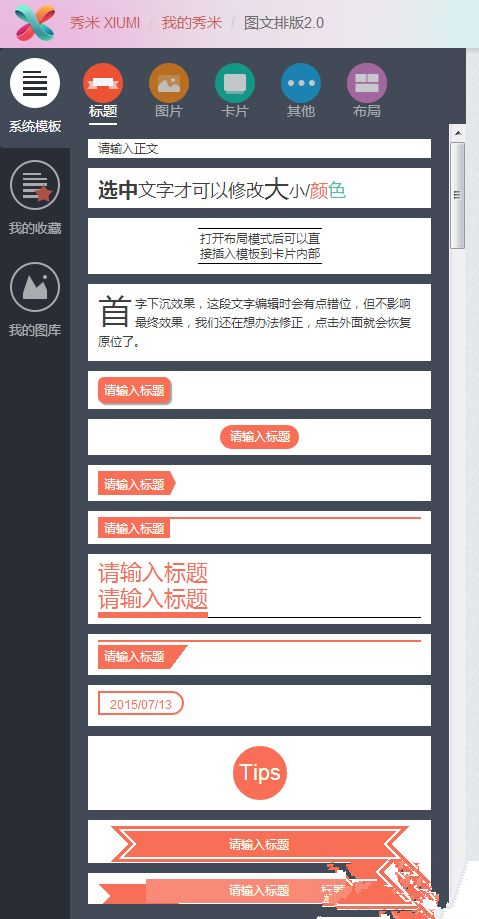479x919 pixels.
Task: Choose the 请输入正文 body text template
Action: pyautogui.click(x=259, y=148)
